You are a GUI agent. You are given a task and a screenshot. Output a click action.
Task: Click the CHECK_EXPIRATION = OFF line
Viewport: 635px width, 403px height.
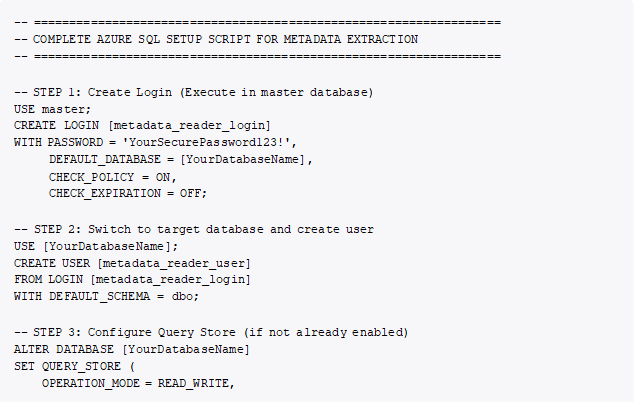click(x=128, y=194)
